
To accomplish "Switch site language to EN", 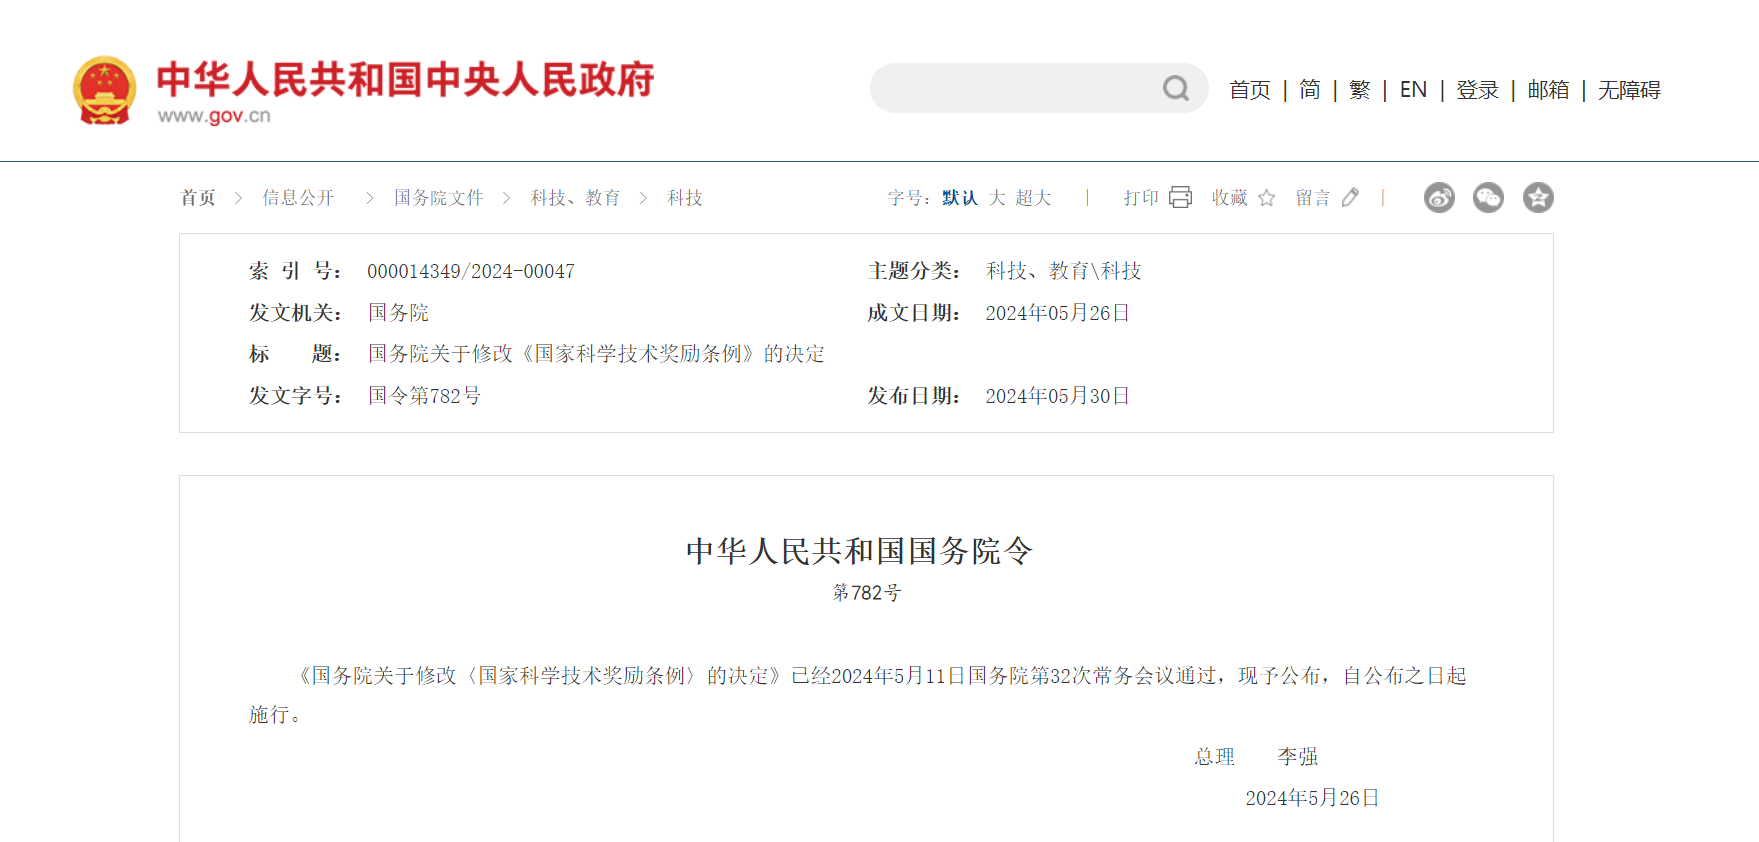I will coord(1413,90).
